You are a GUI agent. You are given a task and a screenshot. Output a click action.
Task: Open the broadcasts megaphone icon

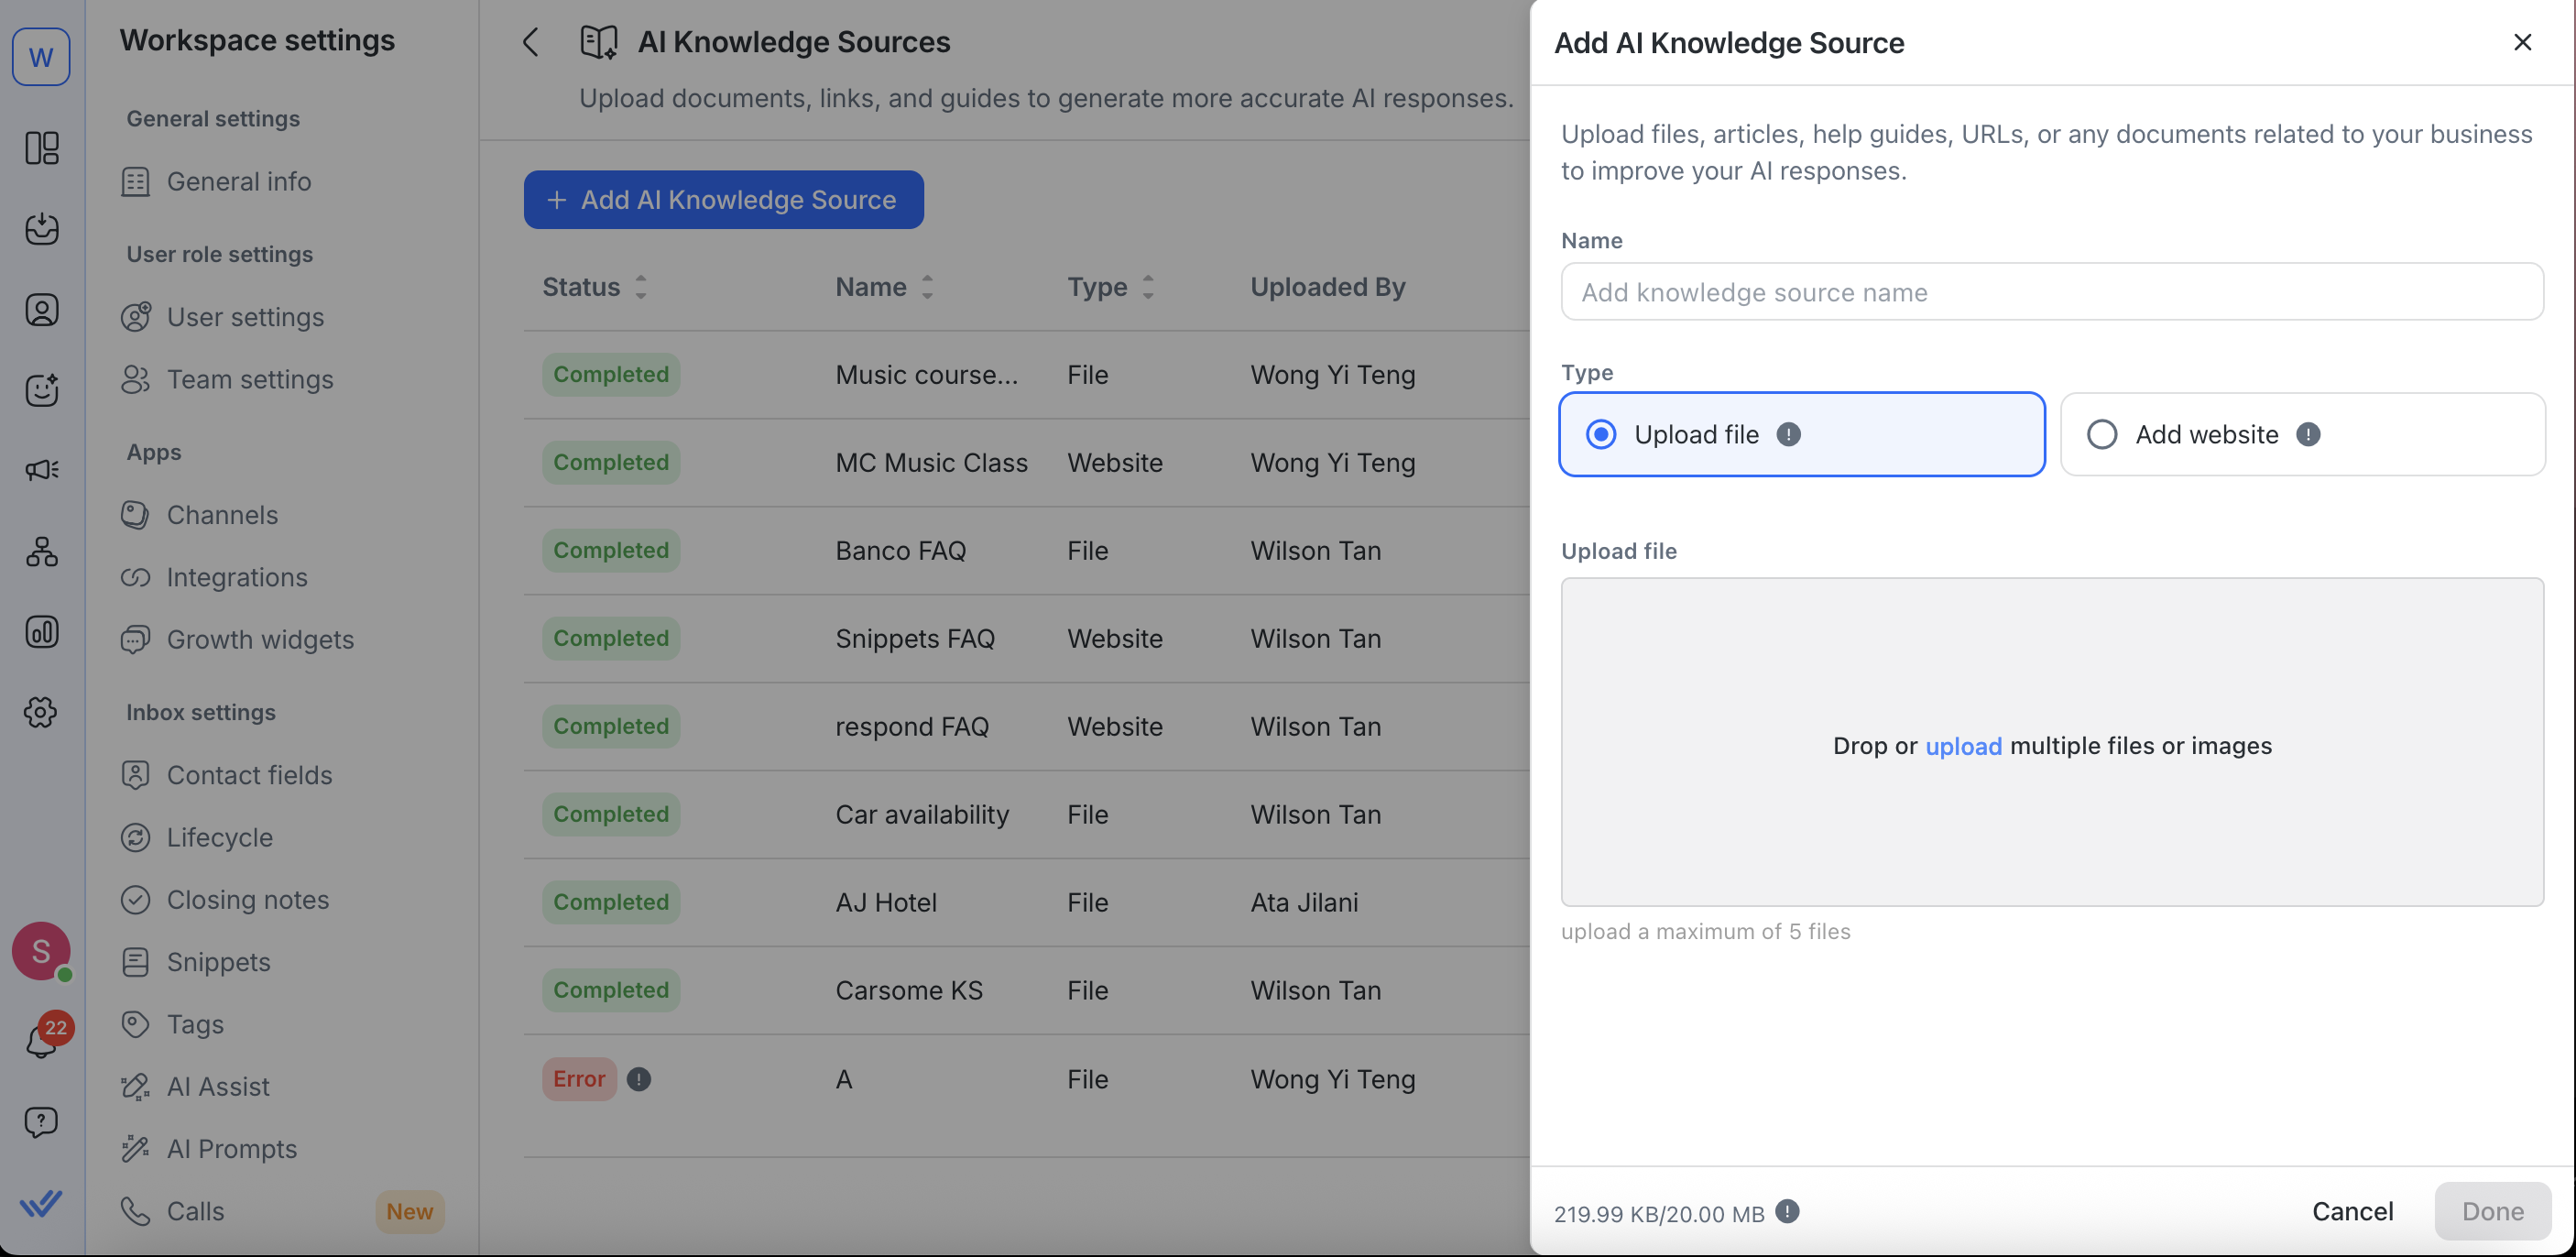(41, 470)
